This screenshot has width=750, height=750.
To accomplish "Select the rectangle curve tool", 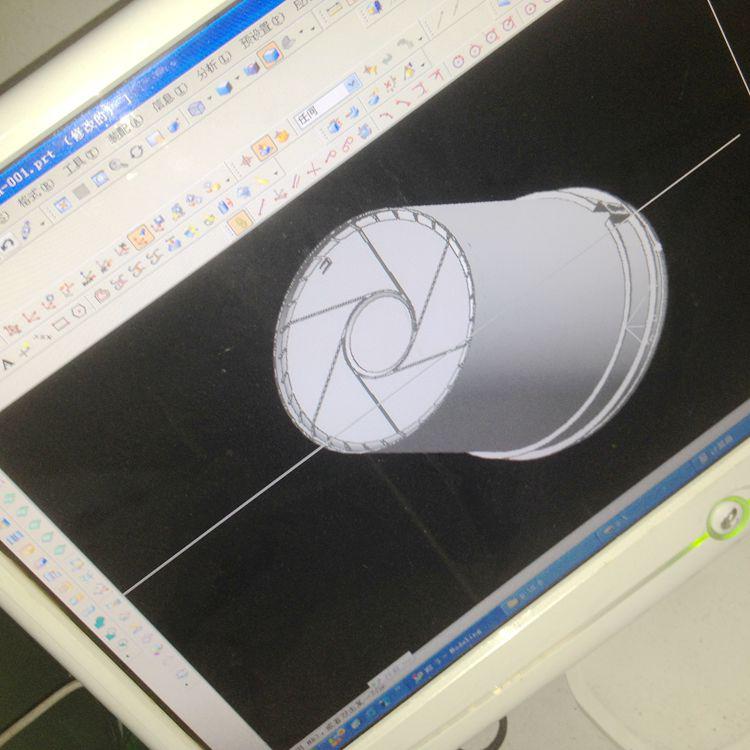I will point(61,324).
